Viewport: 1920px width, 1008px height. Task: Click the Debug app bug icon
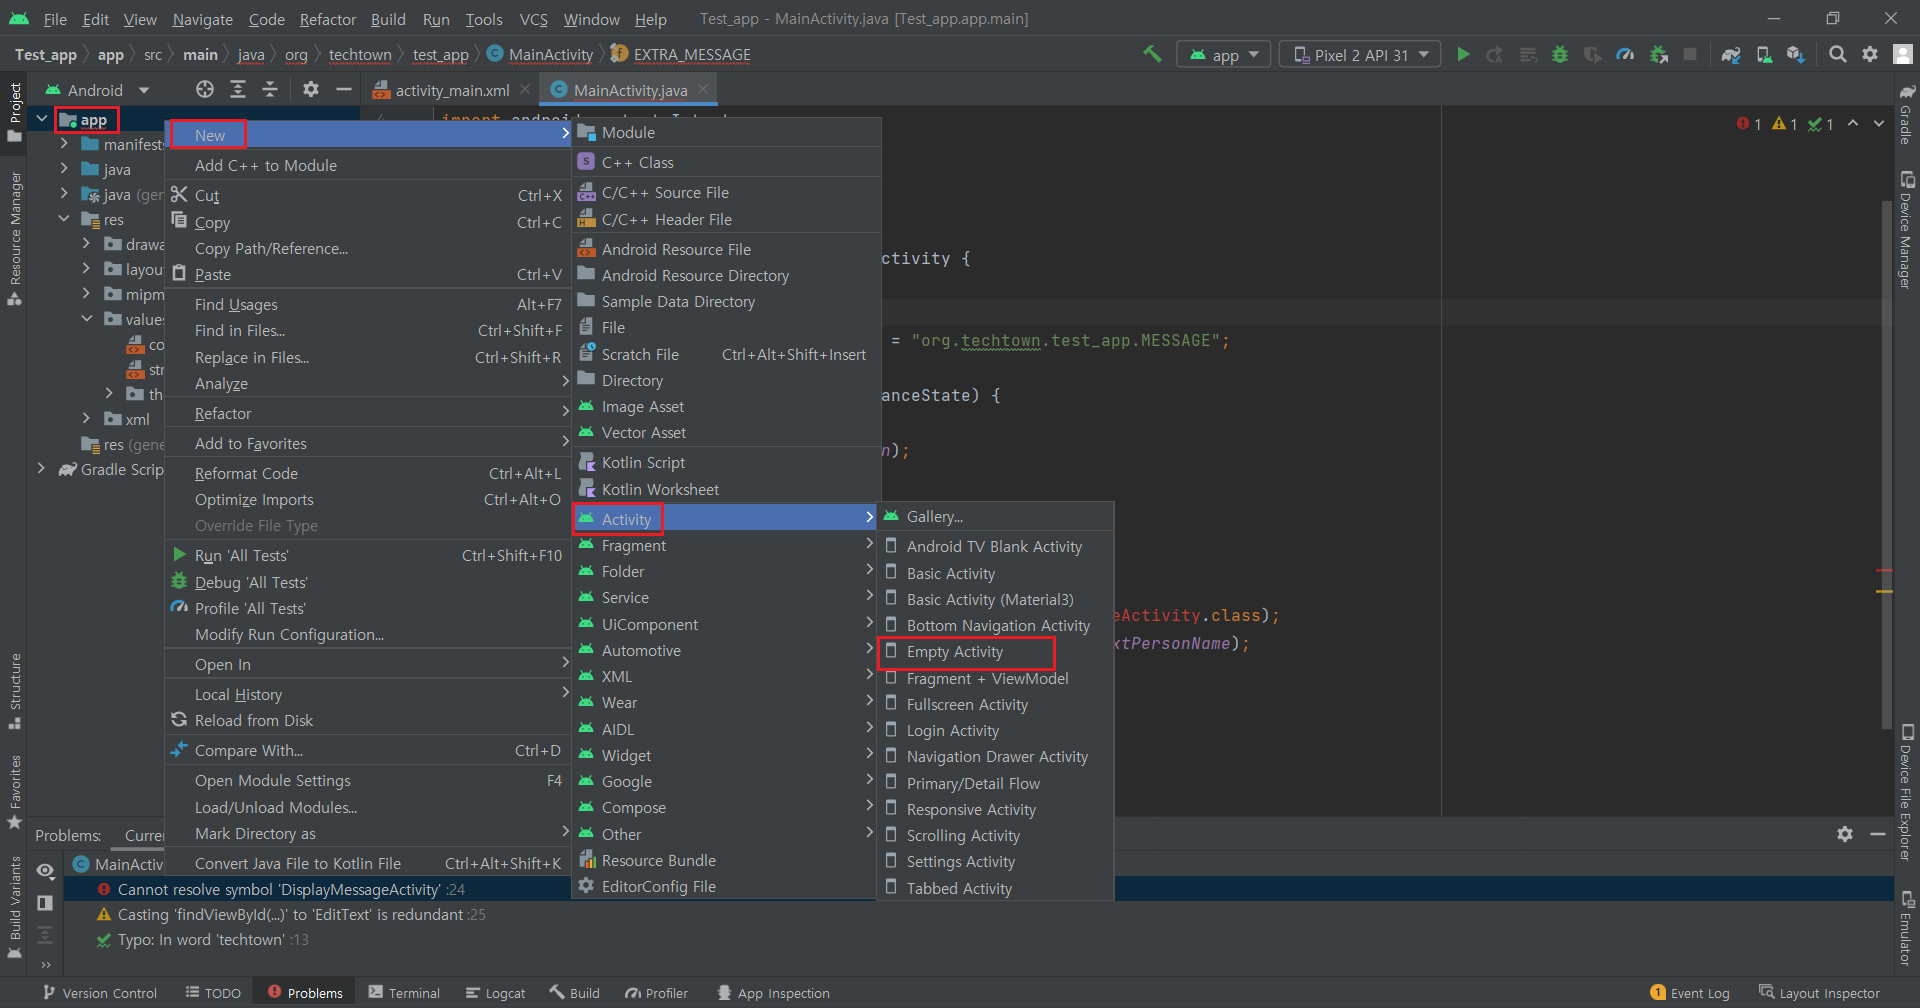point(1560,55)
